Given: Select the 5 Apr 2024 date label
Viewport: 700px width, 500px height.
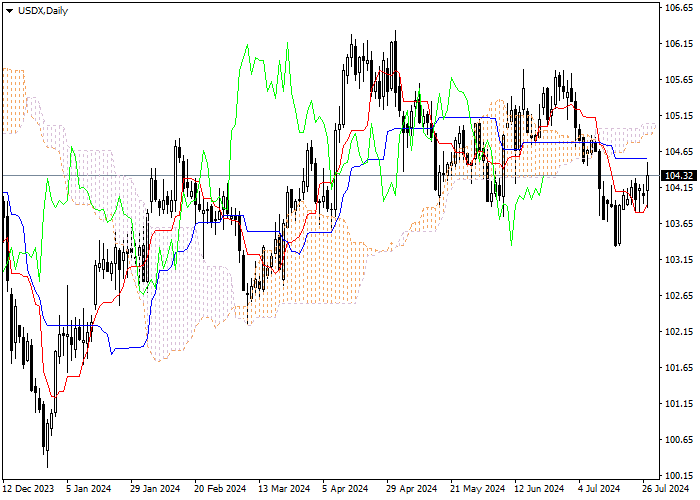Looking at the screenshot, I should click(345, 489).
